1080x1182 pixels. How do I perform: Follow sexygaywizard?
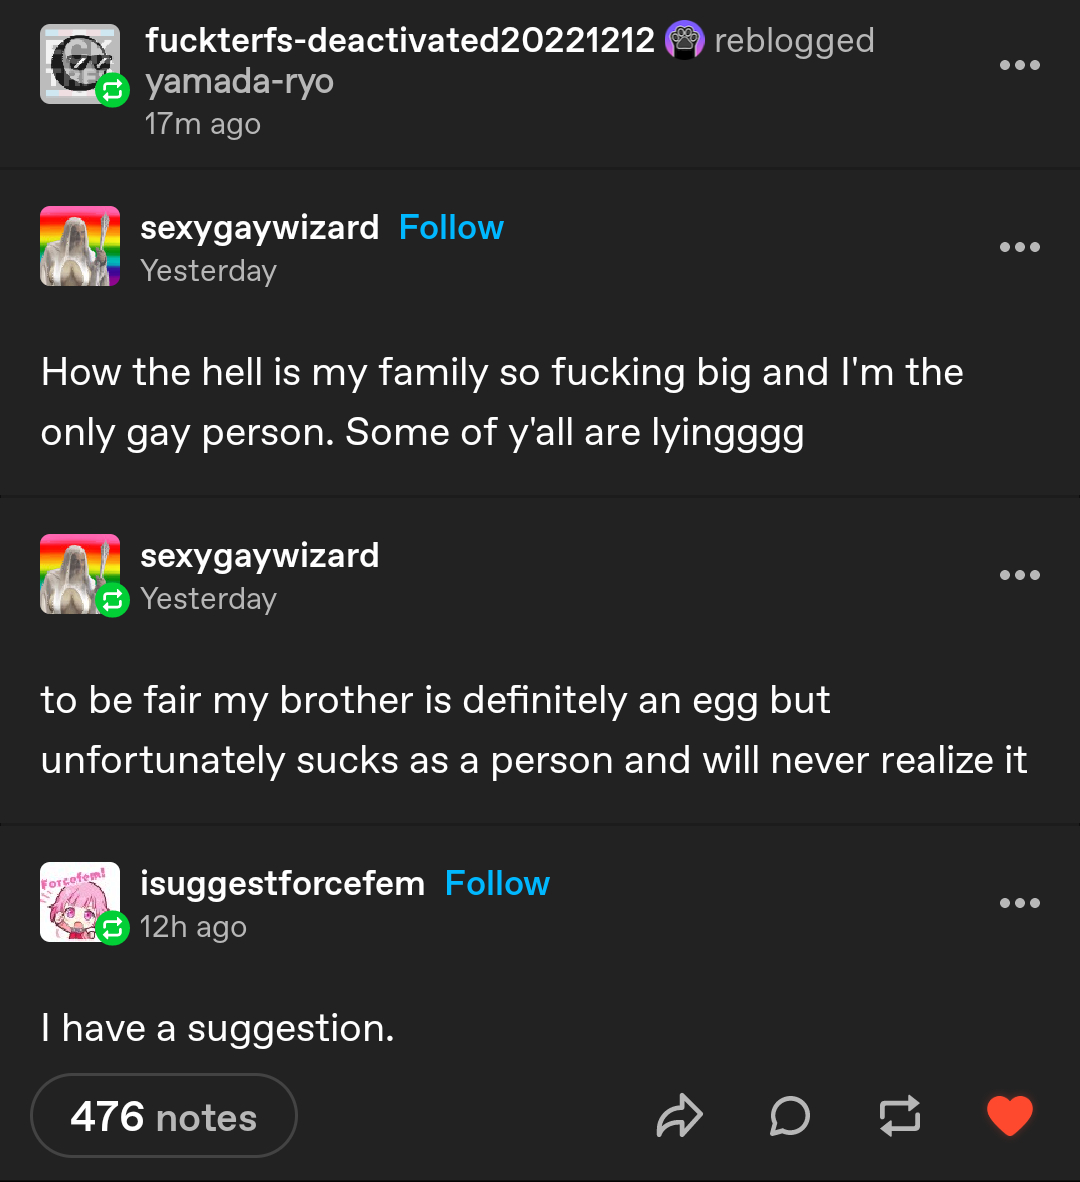tap(451, 228)
